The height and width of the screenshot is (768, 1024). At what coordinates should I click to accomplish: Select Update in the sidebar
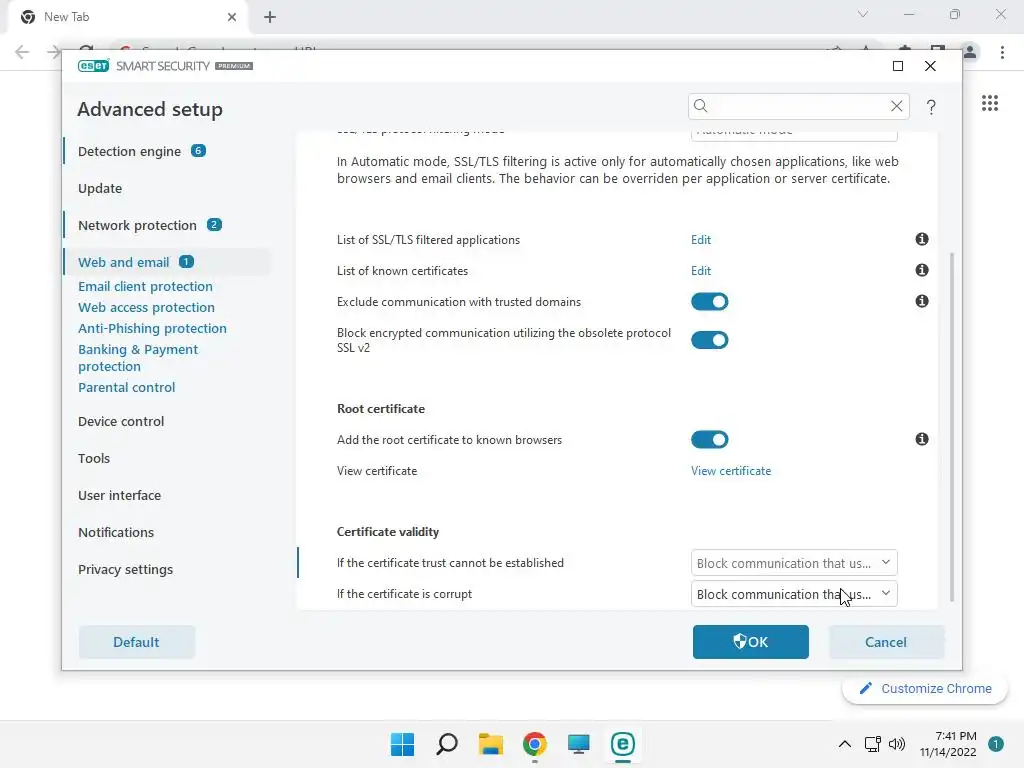[x=100, y=188]
